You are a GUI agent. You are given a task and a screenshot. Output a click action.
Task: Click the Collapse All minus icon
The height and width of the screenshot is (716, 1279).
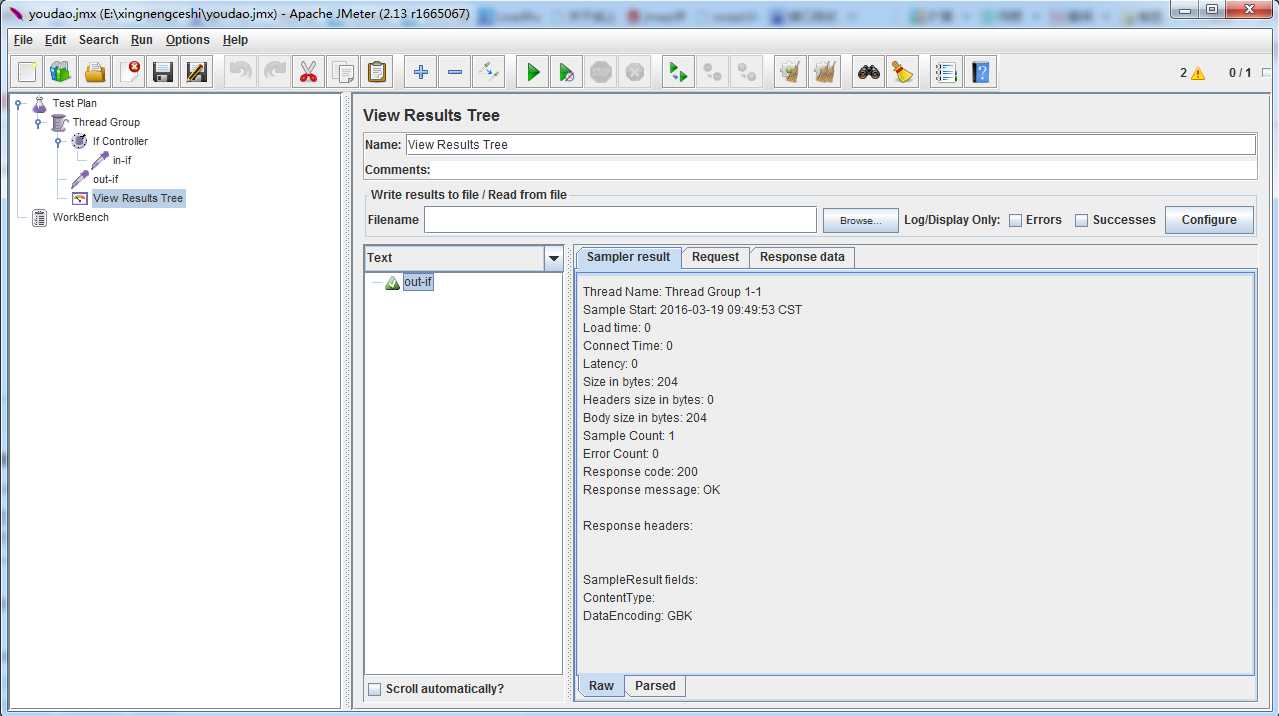pos(455,72)
